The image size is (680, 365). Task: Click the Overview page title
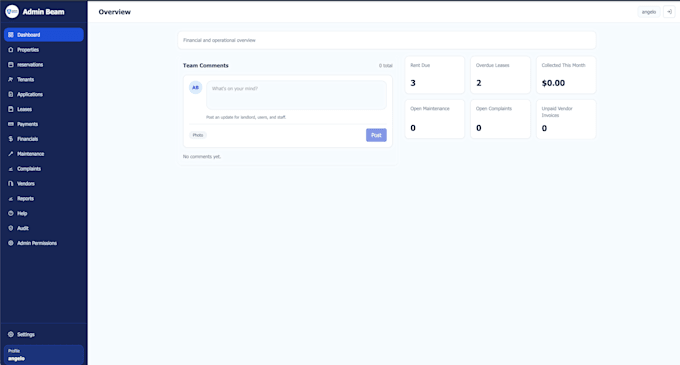[x=114, y=12]
